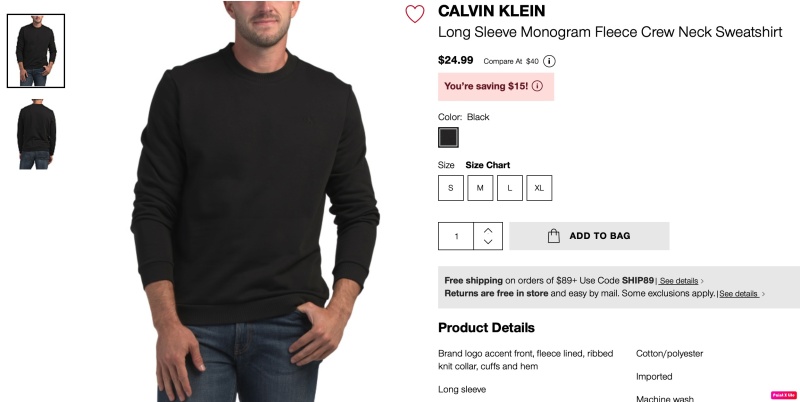
Task: Show front view thumbnail of sweatshirt
Action: click(36, 51)
